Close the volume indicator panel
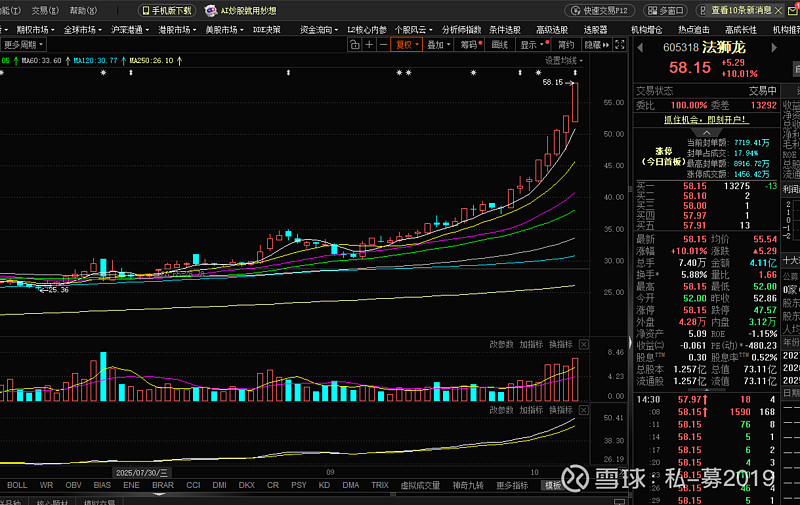 [584, 344]
